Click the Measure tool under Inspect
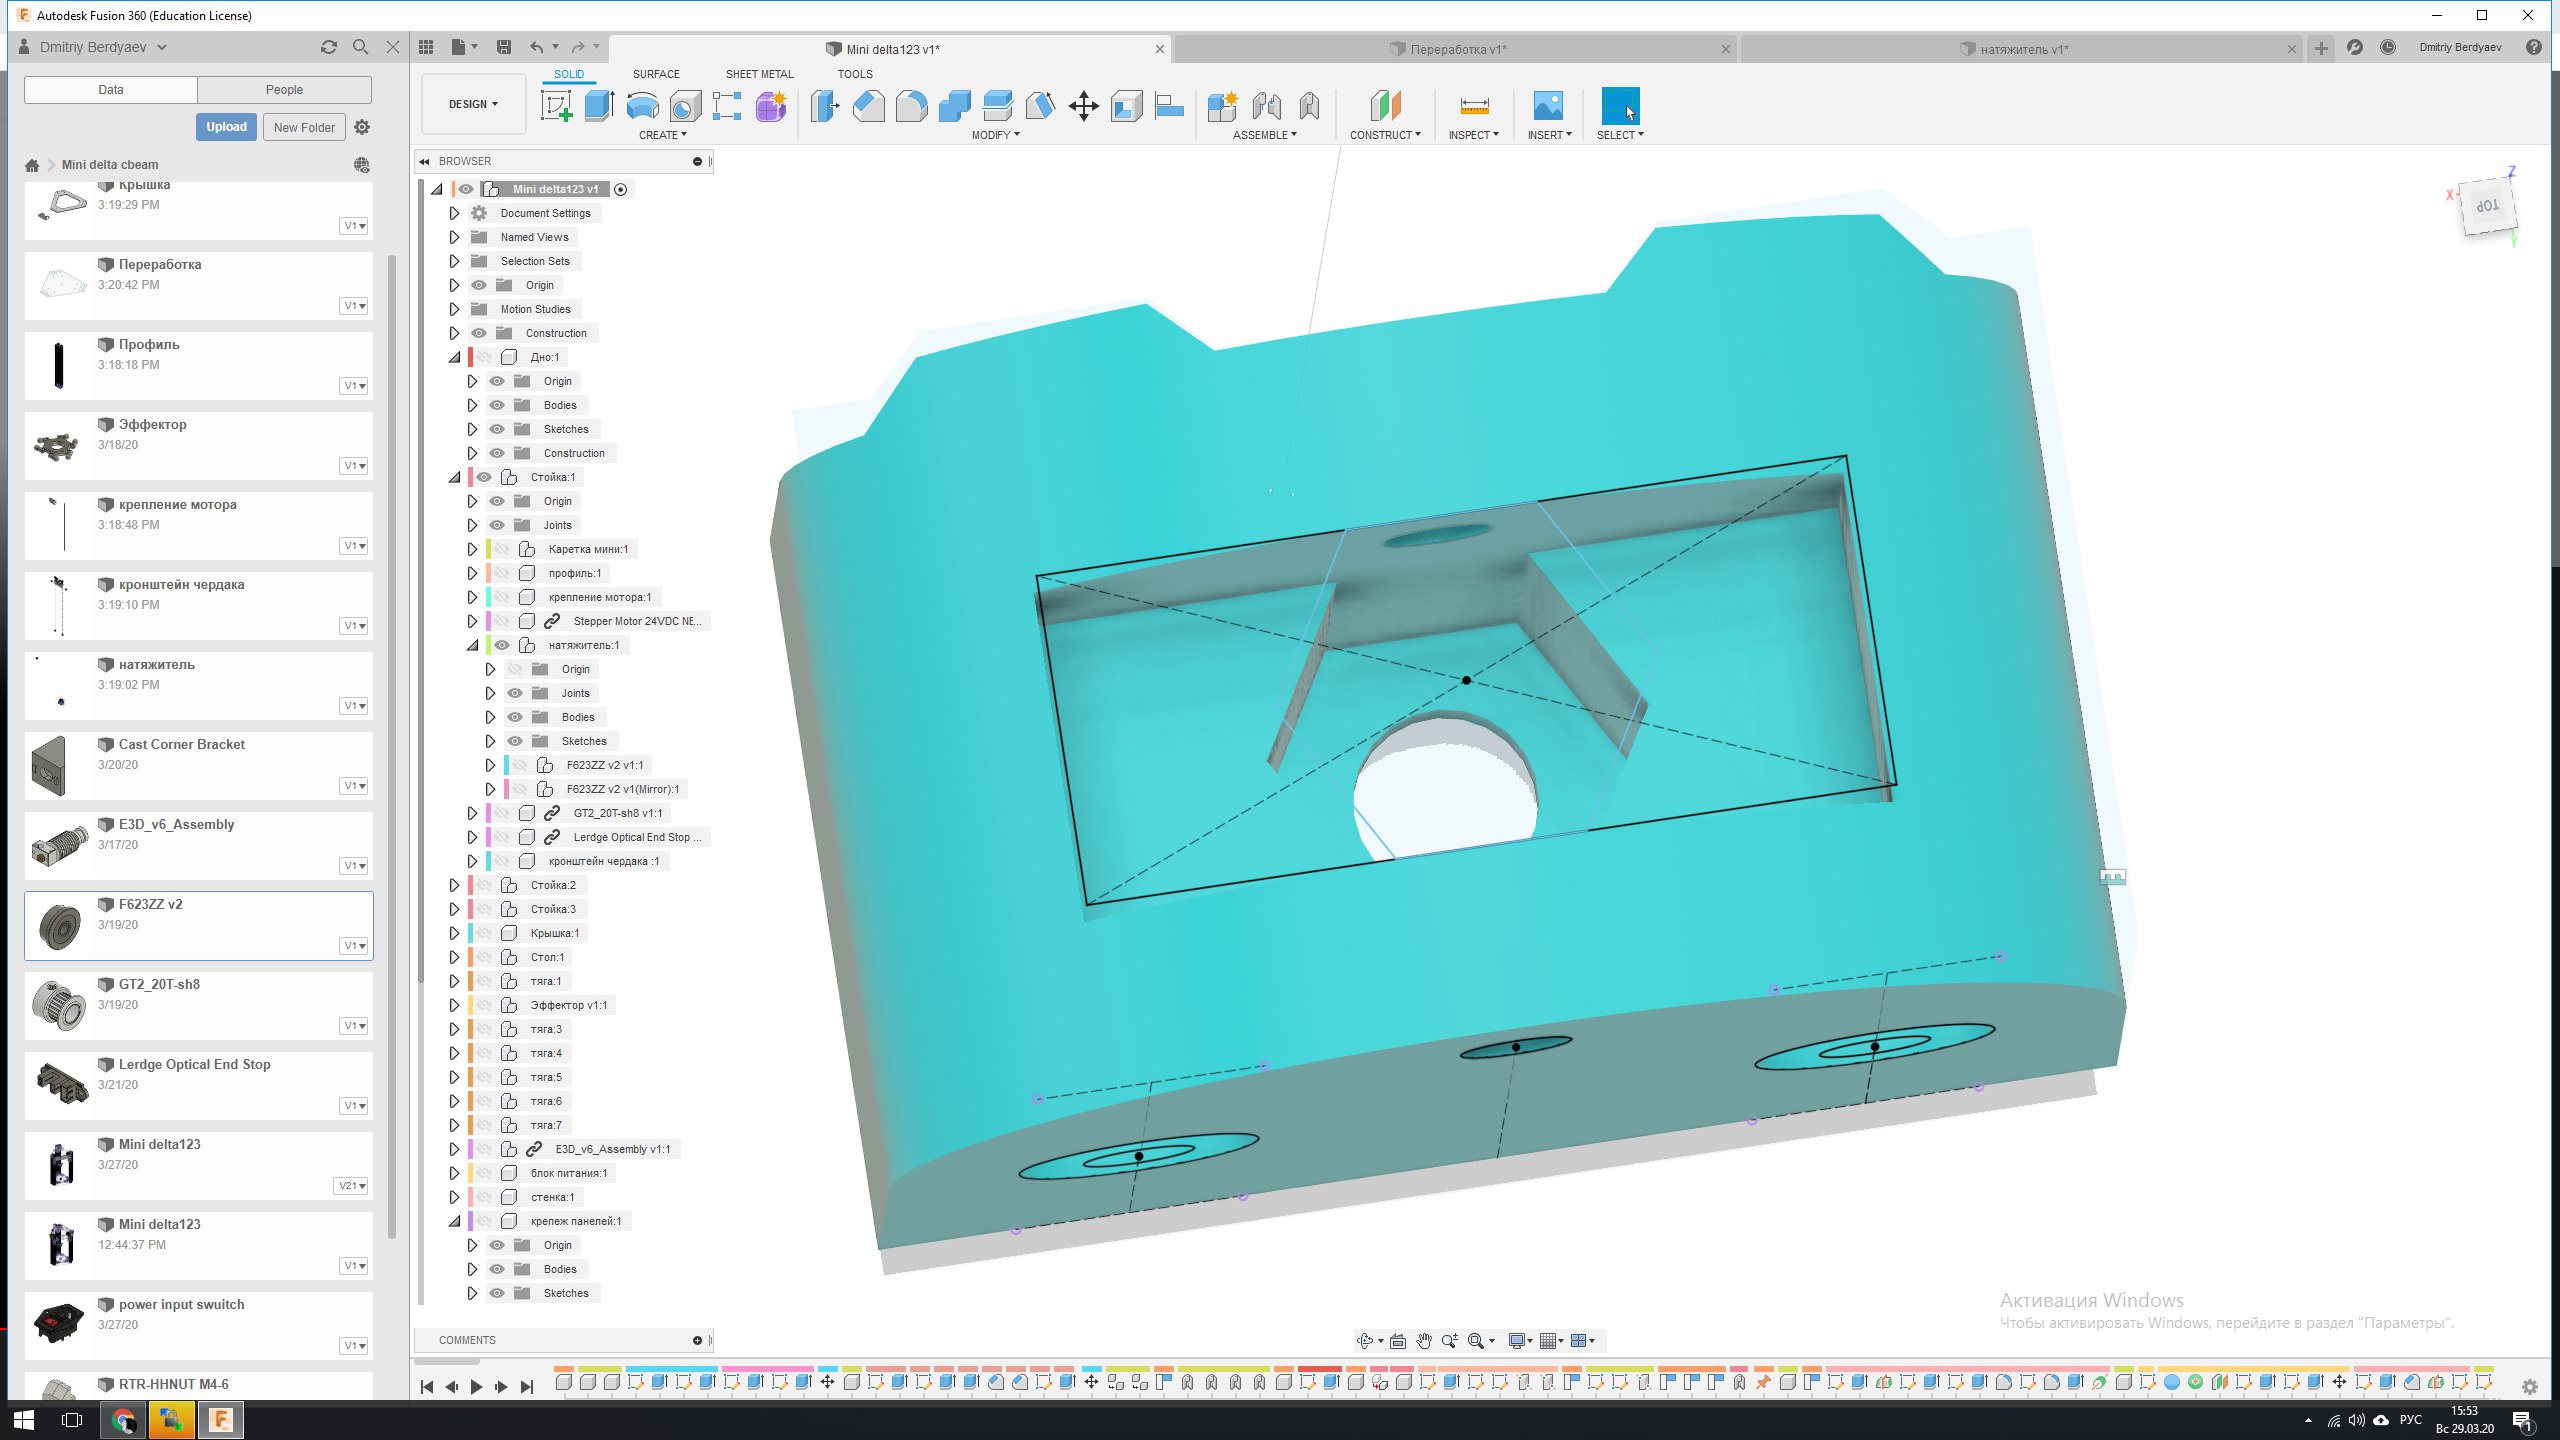Screen dimensions: 2560x1440 1474,106
